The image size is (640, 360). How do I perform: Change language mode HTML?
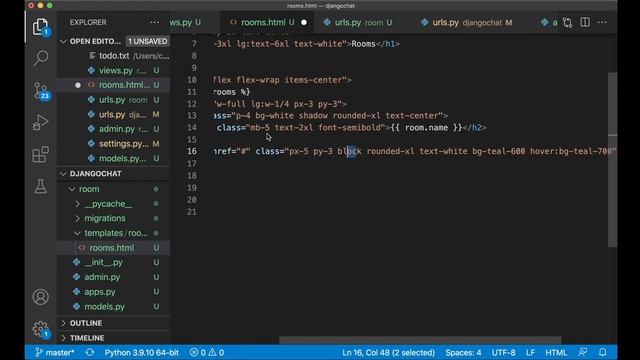[x=556, y=352]
